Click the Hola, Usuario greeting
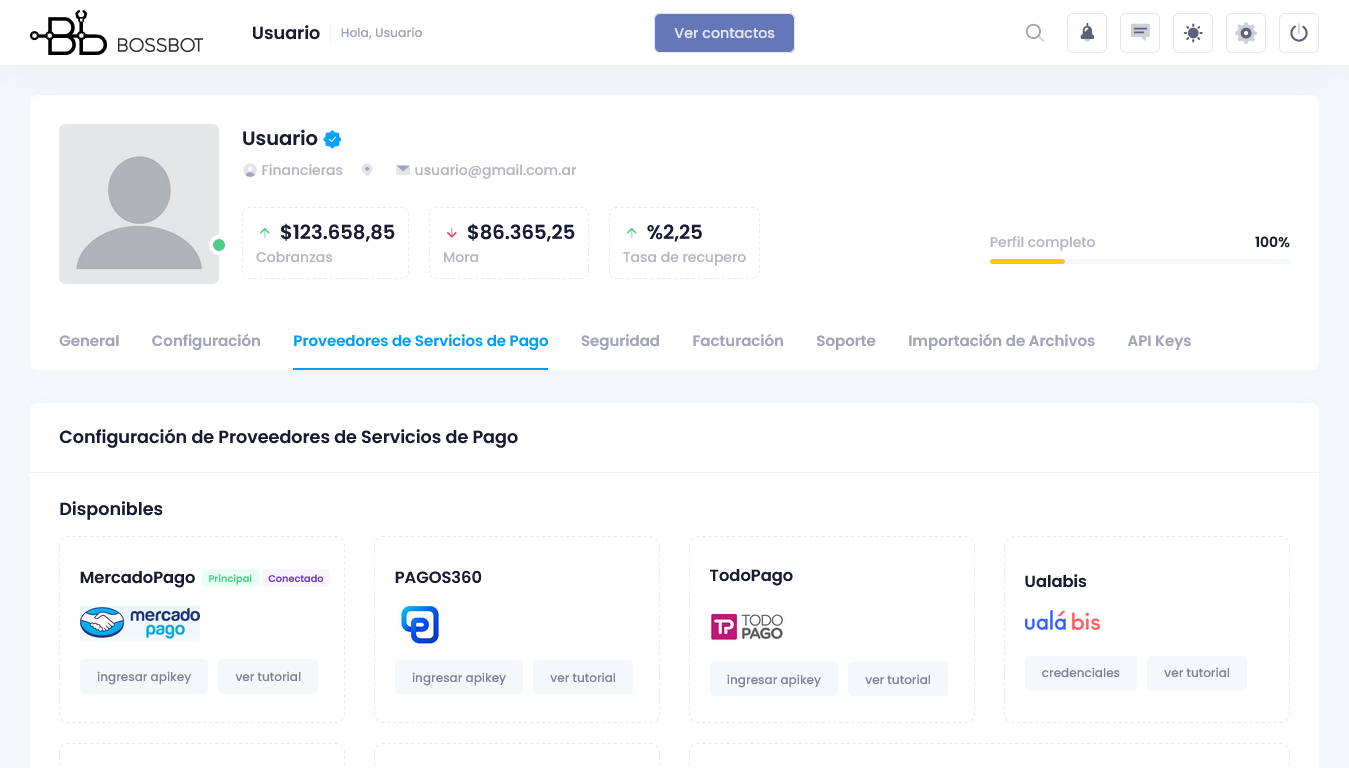 click(x=381, y=33)
